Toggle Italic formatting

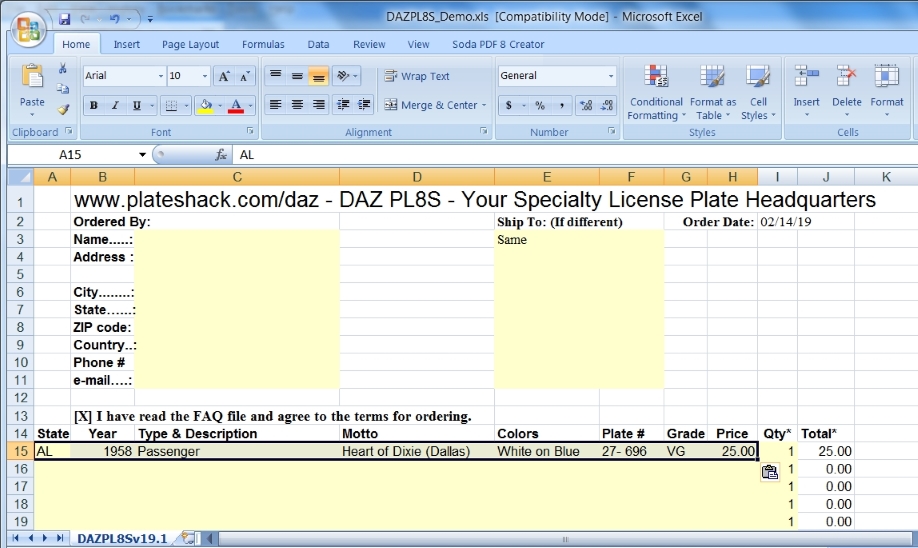115,105
